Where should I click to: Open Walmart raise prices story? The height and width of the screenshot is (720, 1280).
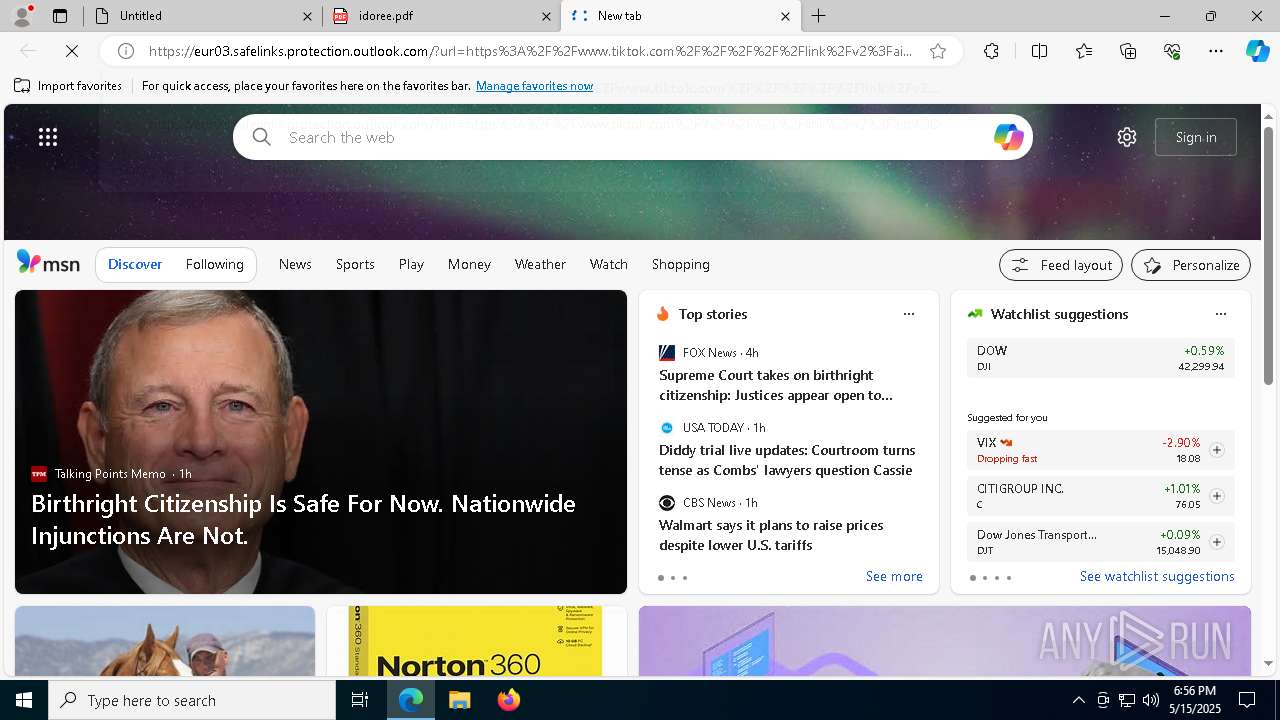click(x=771, y=535)
